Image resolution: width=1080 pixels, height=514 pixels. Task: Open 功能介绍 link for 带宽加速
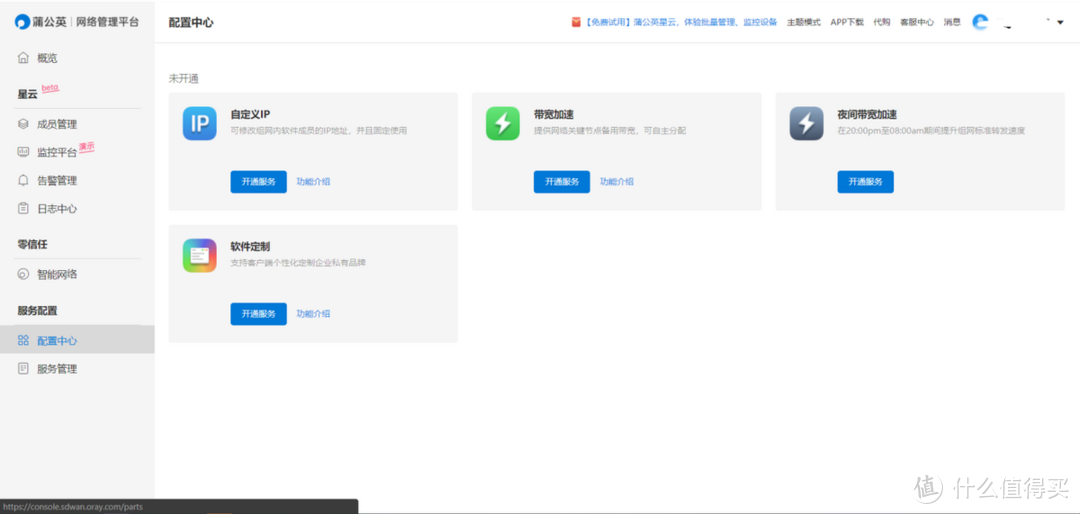(616, 182)
